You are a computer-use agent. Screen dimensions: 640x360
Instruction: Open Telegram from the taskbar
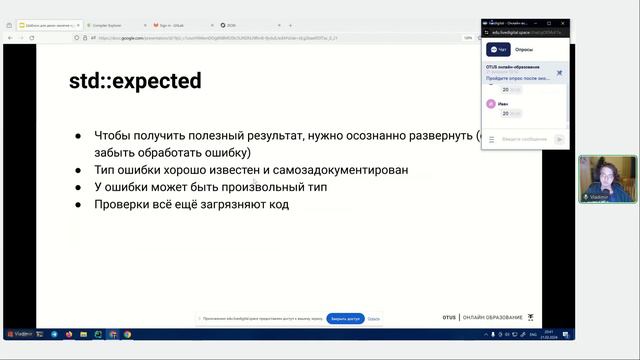(x=54, y=334)
